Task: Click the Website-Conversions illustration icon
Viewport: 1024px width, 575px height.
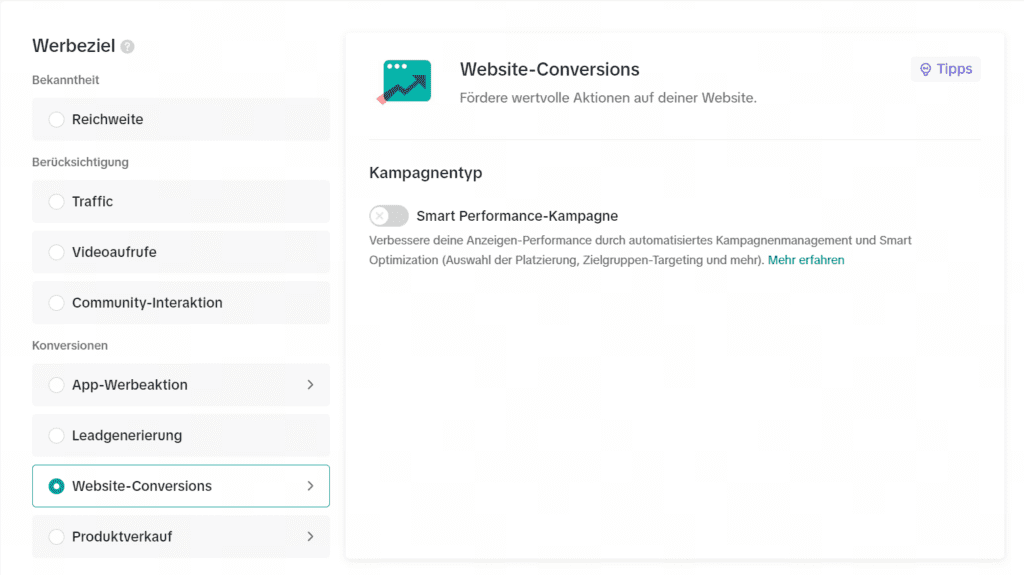Action: point(406,82)
